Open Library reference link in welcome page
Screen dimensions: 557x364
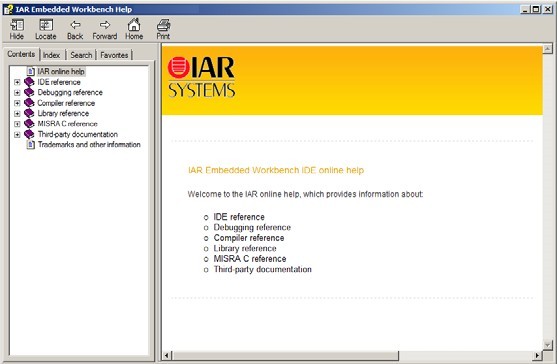point(245,248)
